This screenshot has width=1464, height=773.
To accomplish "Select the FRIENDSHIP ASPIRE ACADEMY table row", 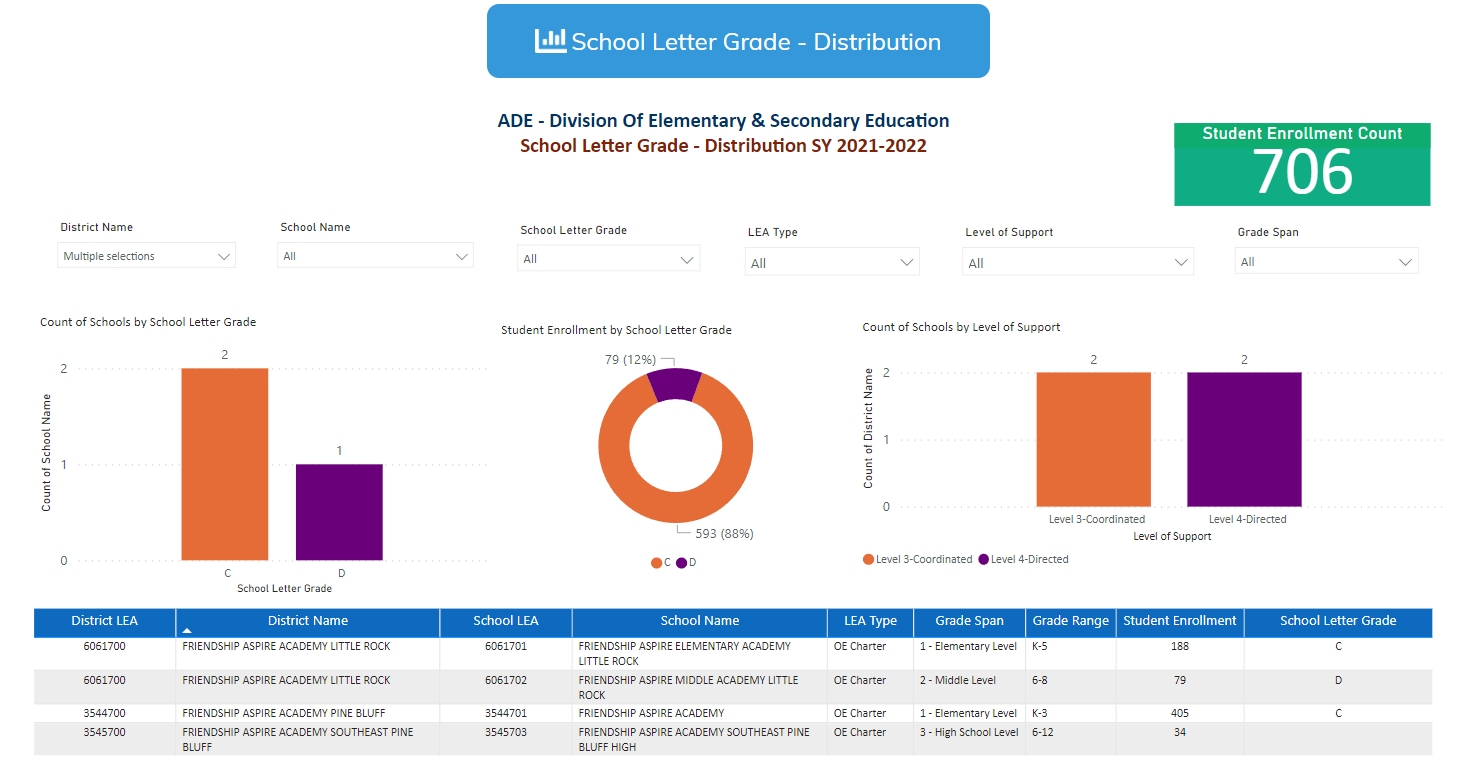I will point(700,712).
